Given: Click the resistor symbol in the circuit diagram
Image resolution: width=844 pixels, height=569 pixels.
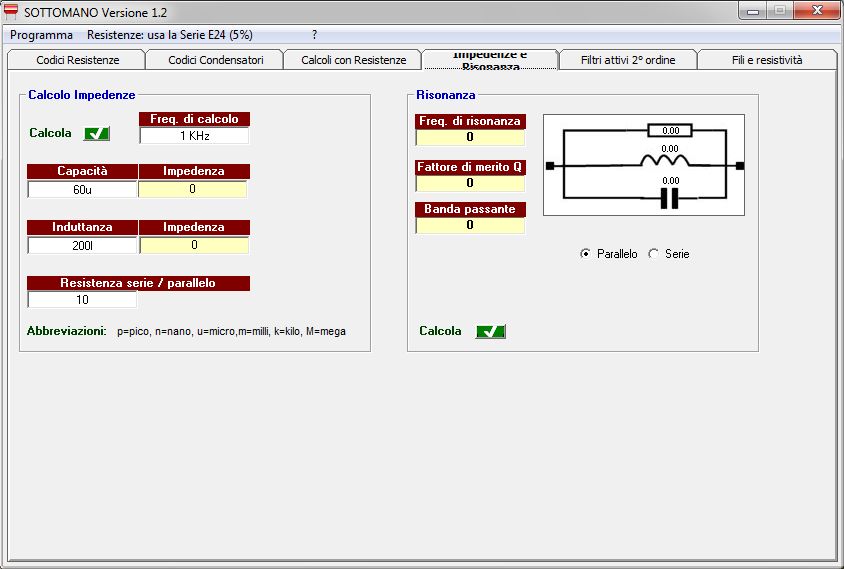Looking at the screenshot, I should (670, 130).
